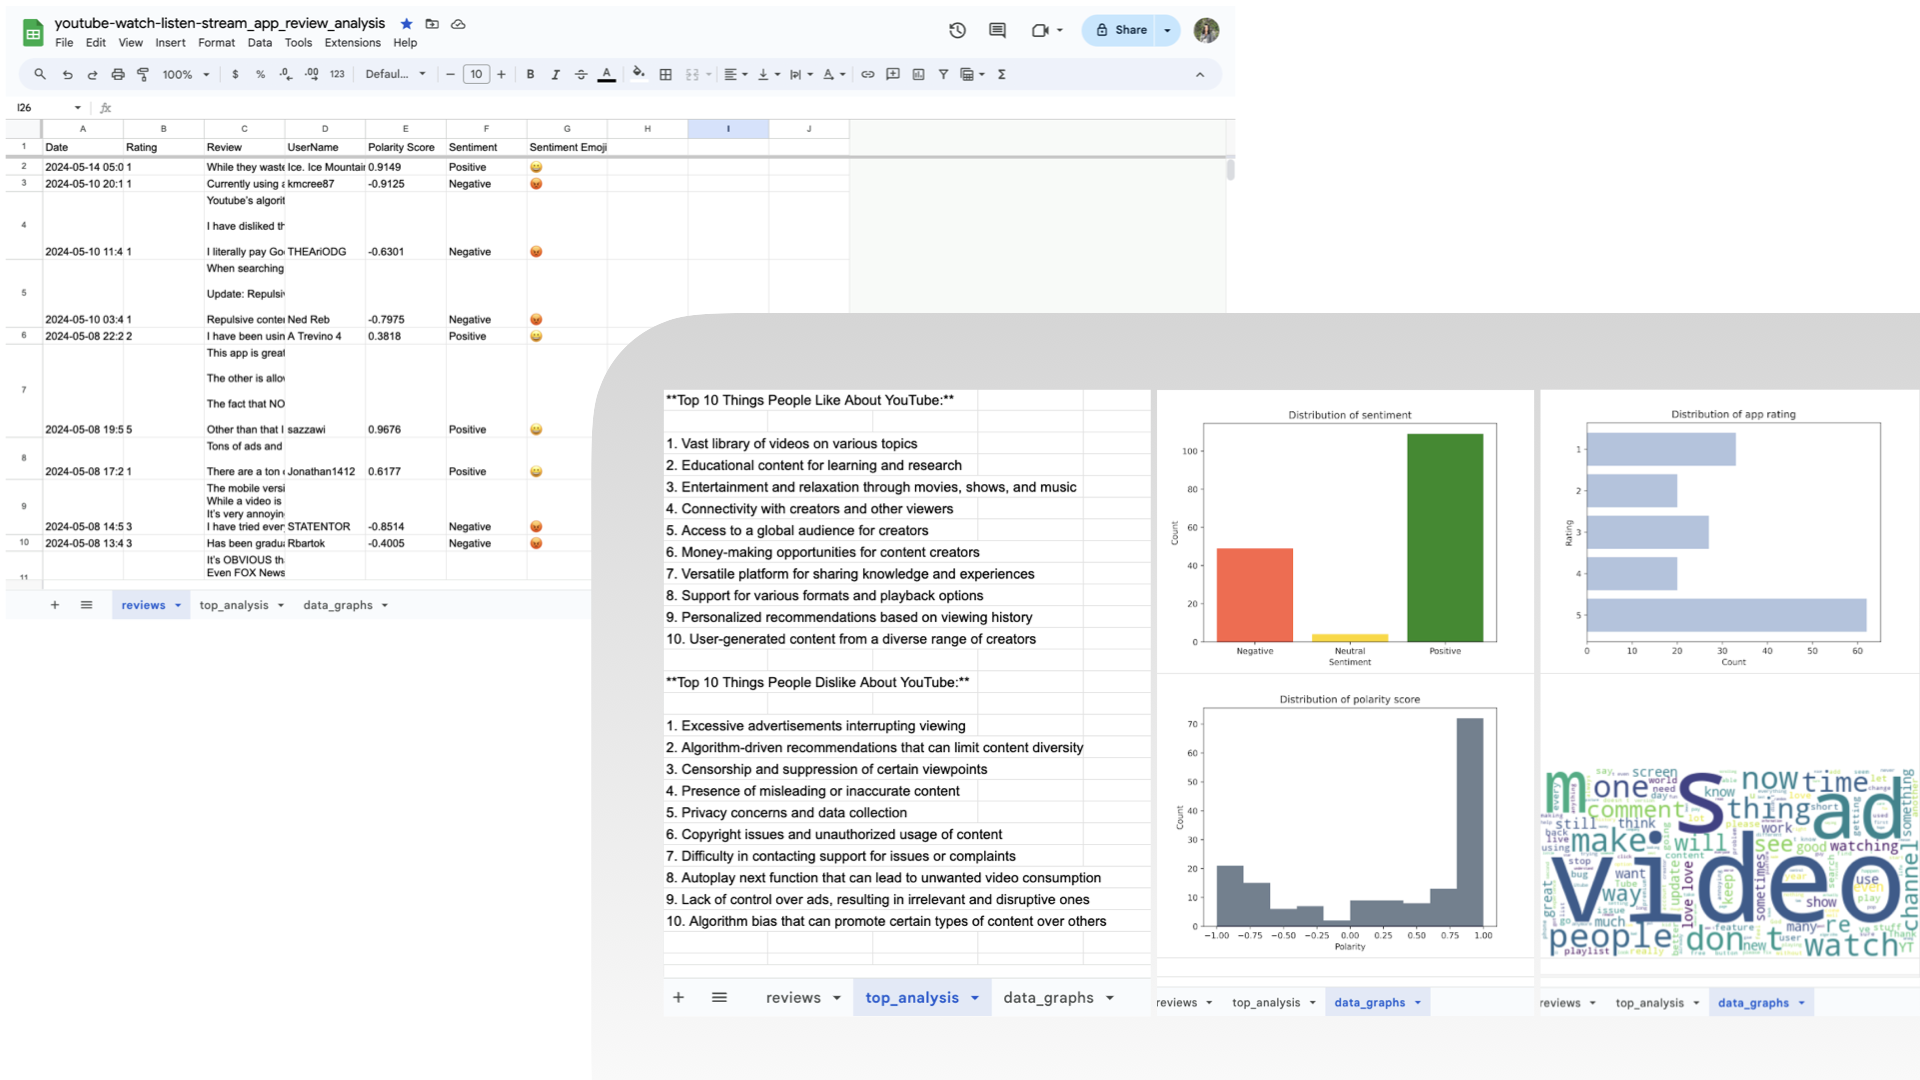The height and width of the screenshot is (1080, 1920).
Task: Open the zoom 100% dropdown
Action: coord(186,74)
